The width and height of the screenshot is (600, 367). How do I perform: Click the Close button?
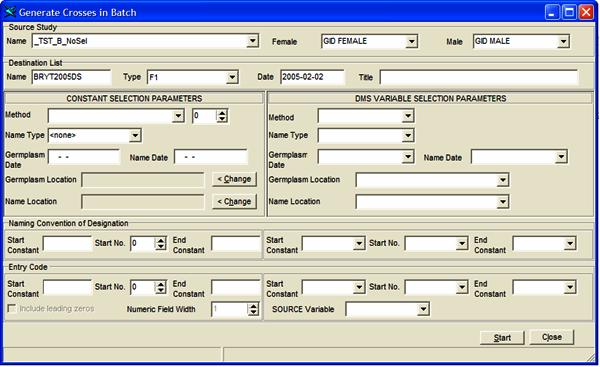click(551, 337)
